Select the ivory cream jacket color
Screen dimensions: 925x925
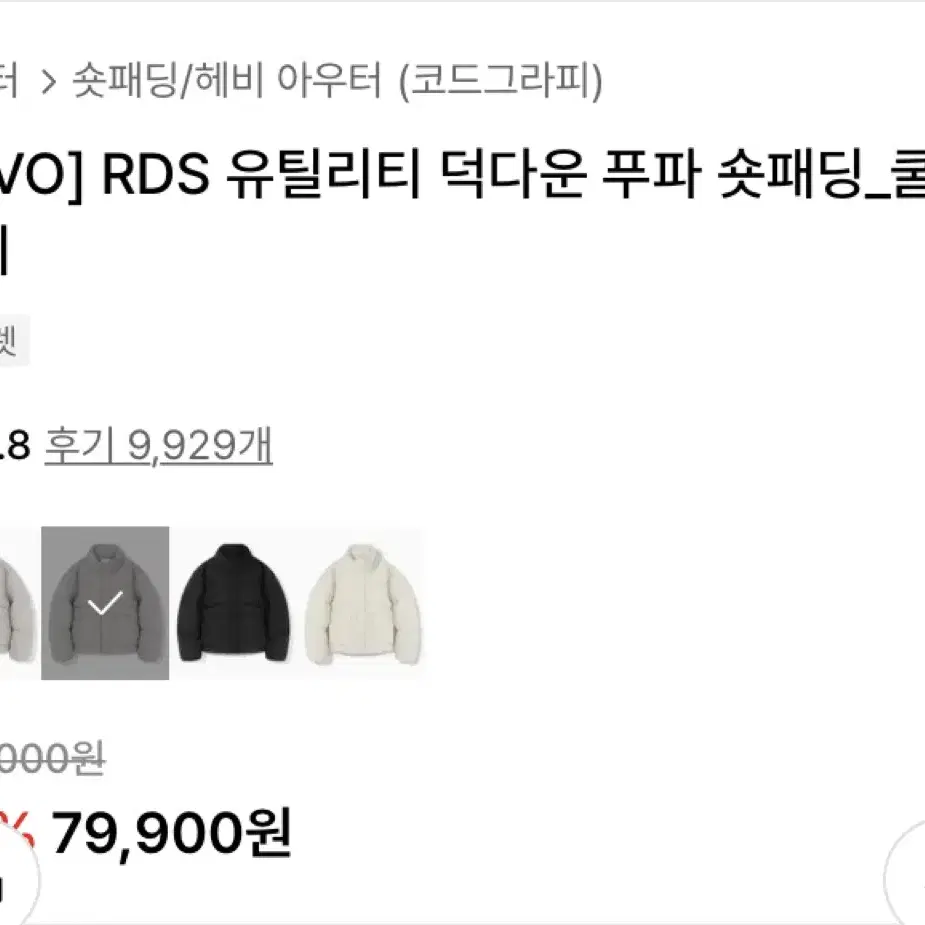tap(363, 603)
